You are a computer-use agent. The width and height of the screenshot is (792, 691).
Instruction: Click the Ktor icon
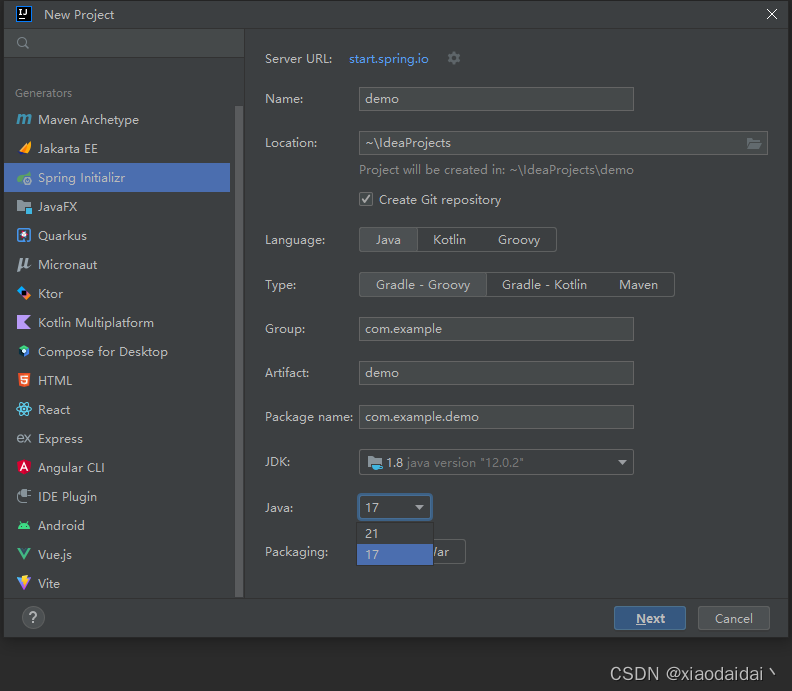pyautogui.click(x=24, y=293)
